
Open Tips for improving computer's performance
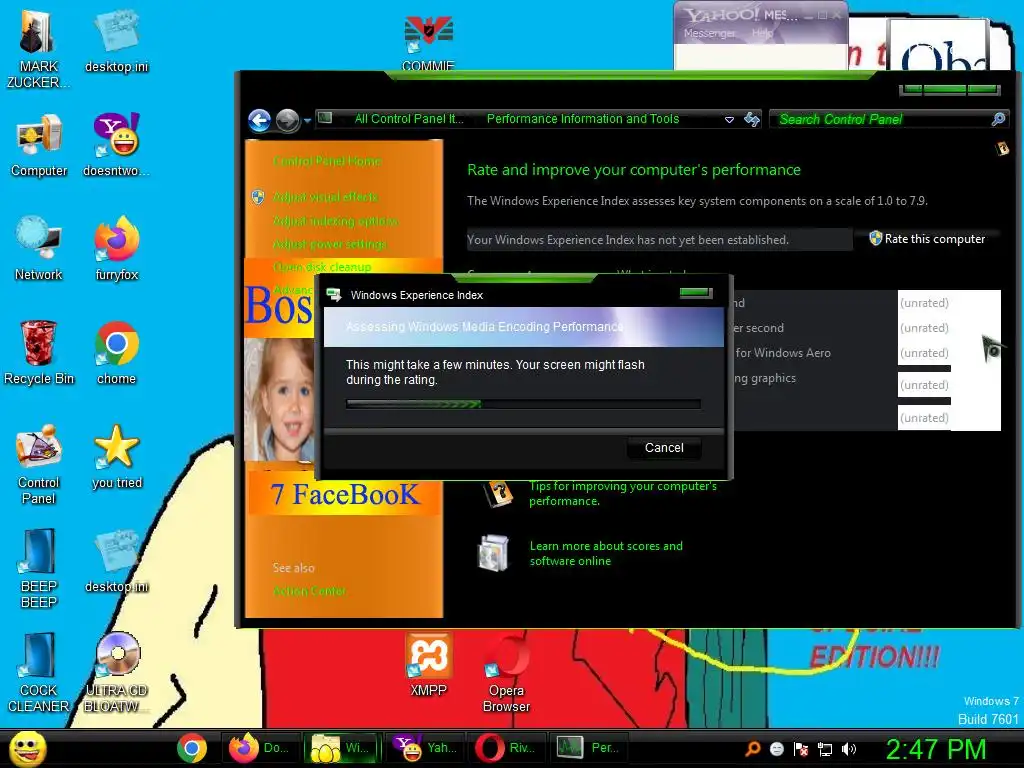623,494
